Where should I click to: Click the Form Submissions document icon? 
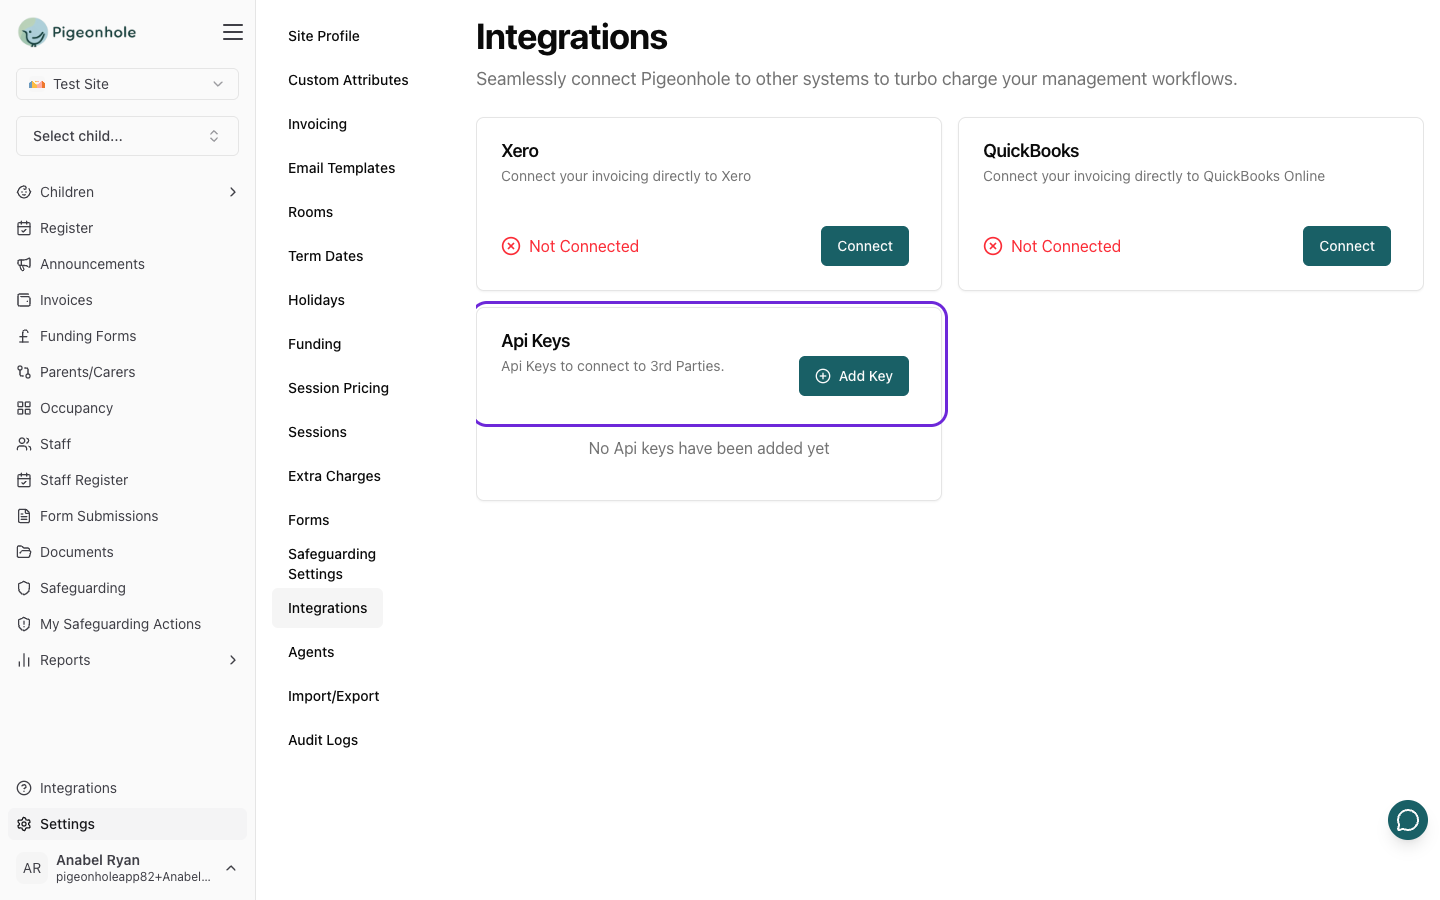24,516
